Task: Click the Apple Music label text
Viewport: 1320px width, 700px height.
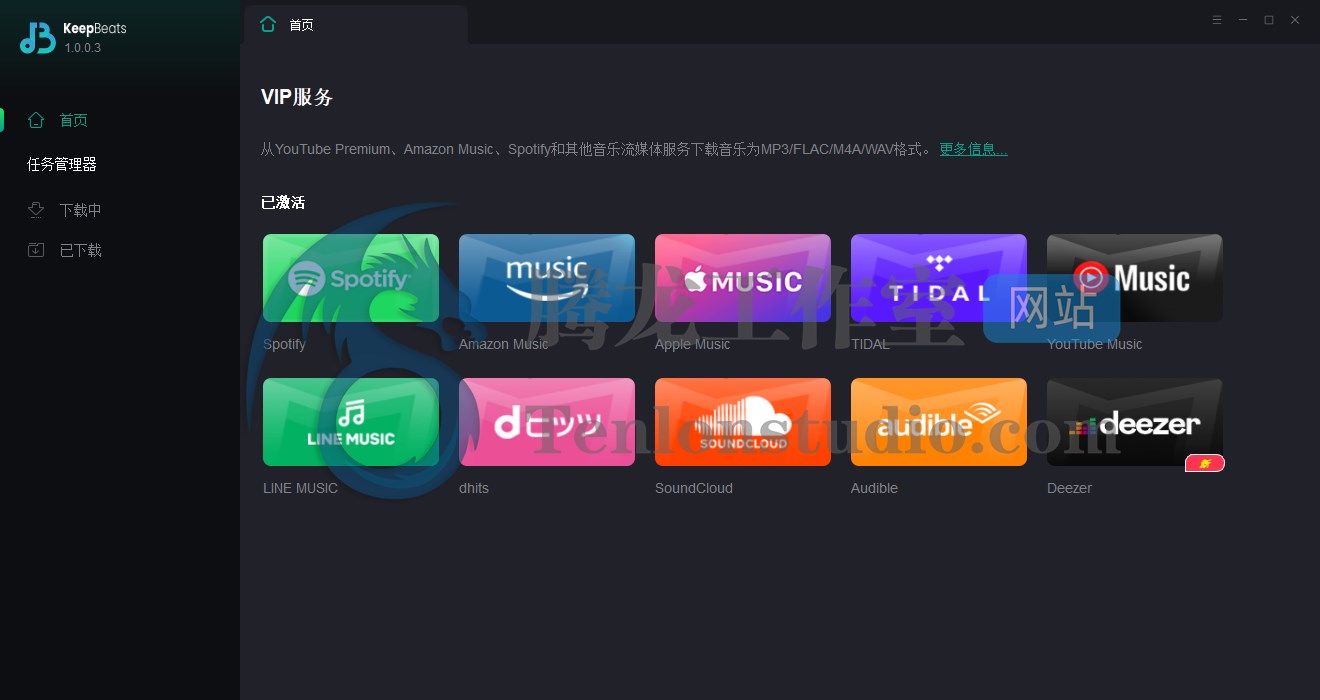Action: click(x=692, y=344)
